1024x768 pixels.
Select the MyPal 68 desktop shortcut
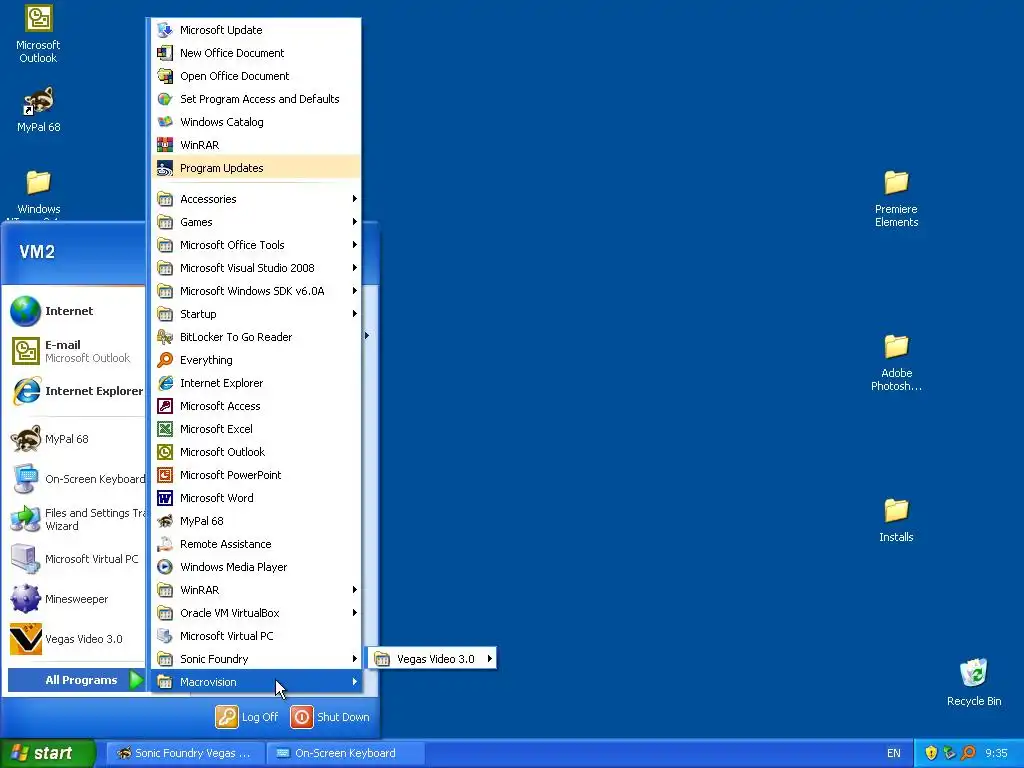coord(38,110)
